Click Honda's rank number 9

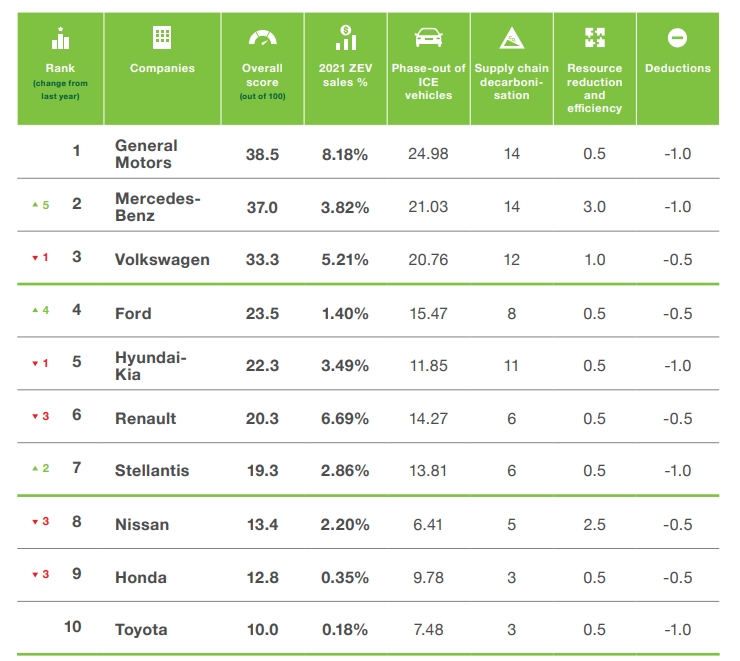76,574
